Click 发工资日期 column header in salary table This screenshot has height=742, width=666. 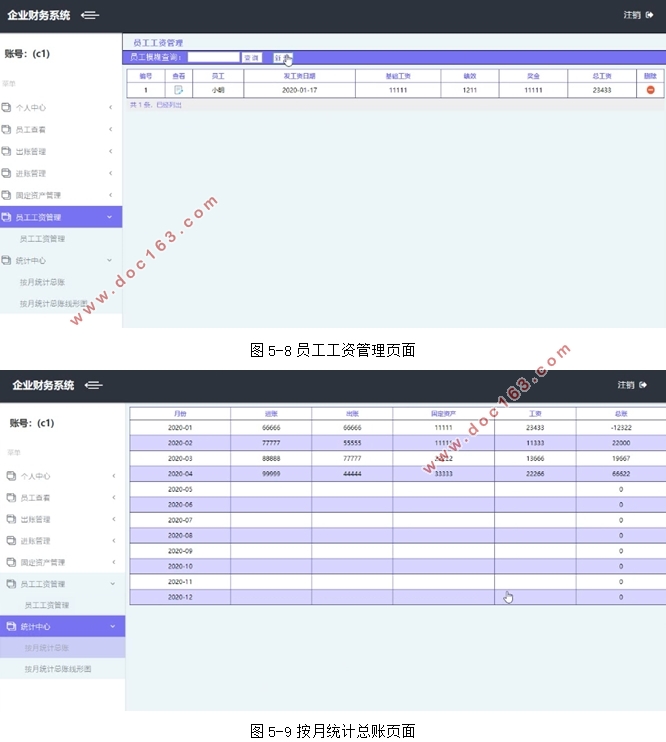coord(299,76)
